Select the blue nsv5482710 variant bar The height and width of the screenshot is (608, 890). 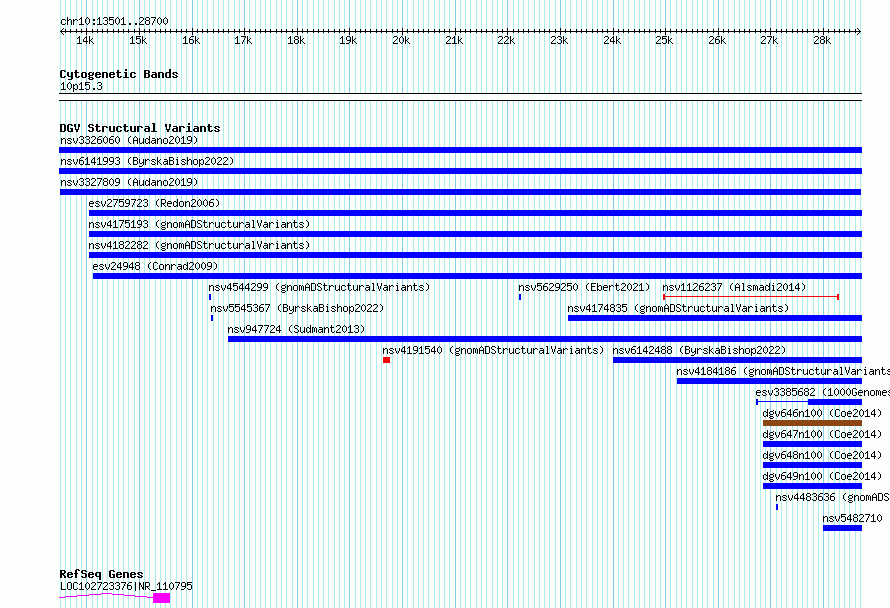tap(842, 528)
